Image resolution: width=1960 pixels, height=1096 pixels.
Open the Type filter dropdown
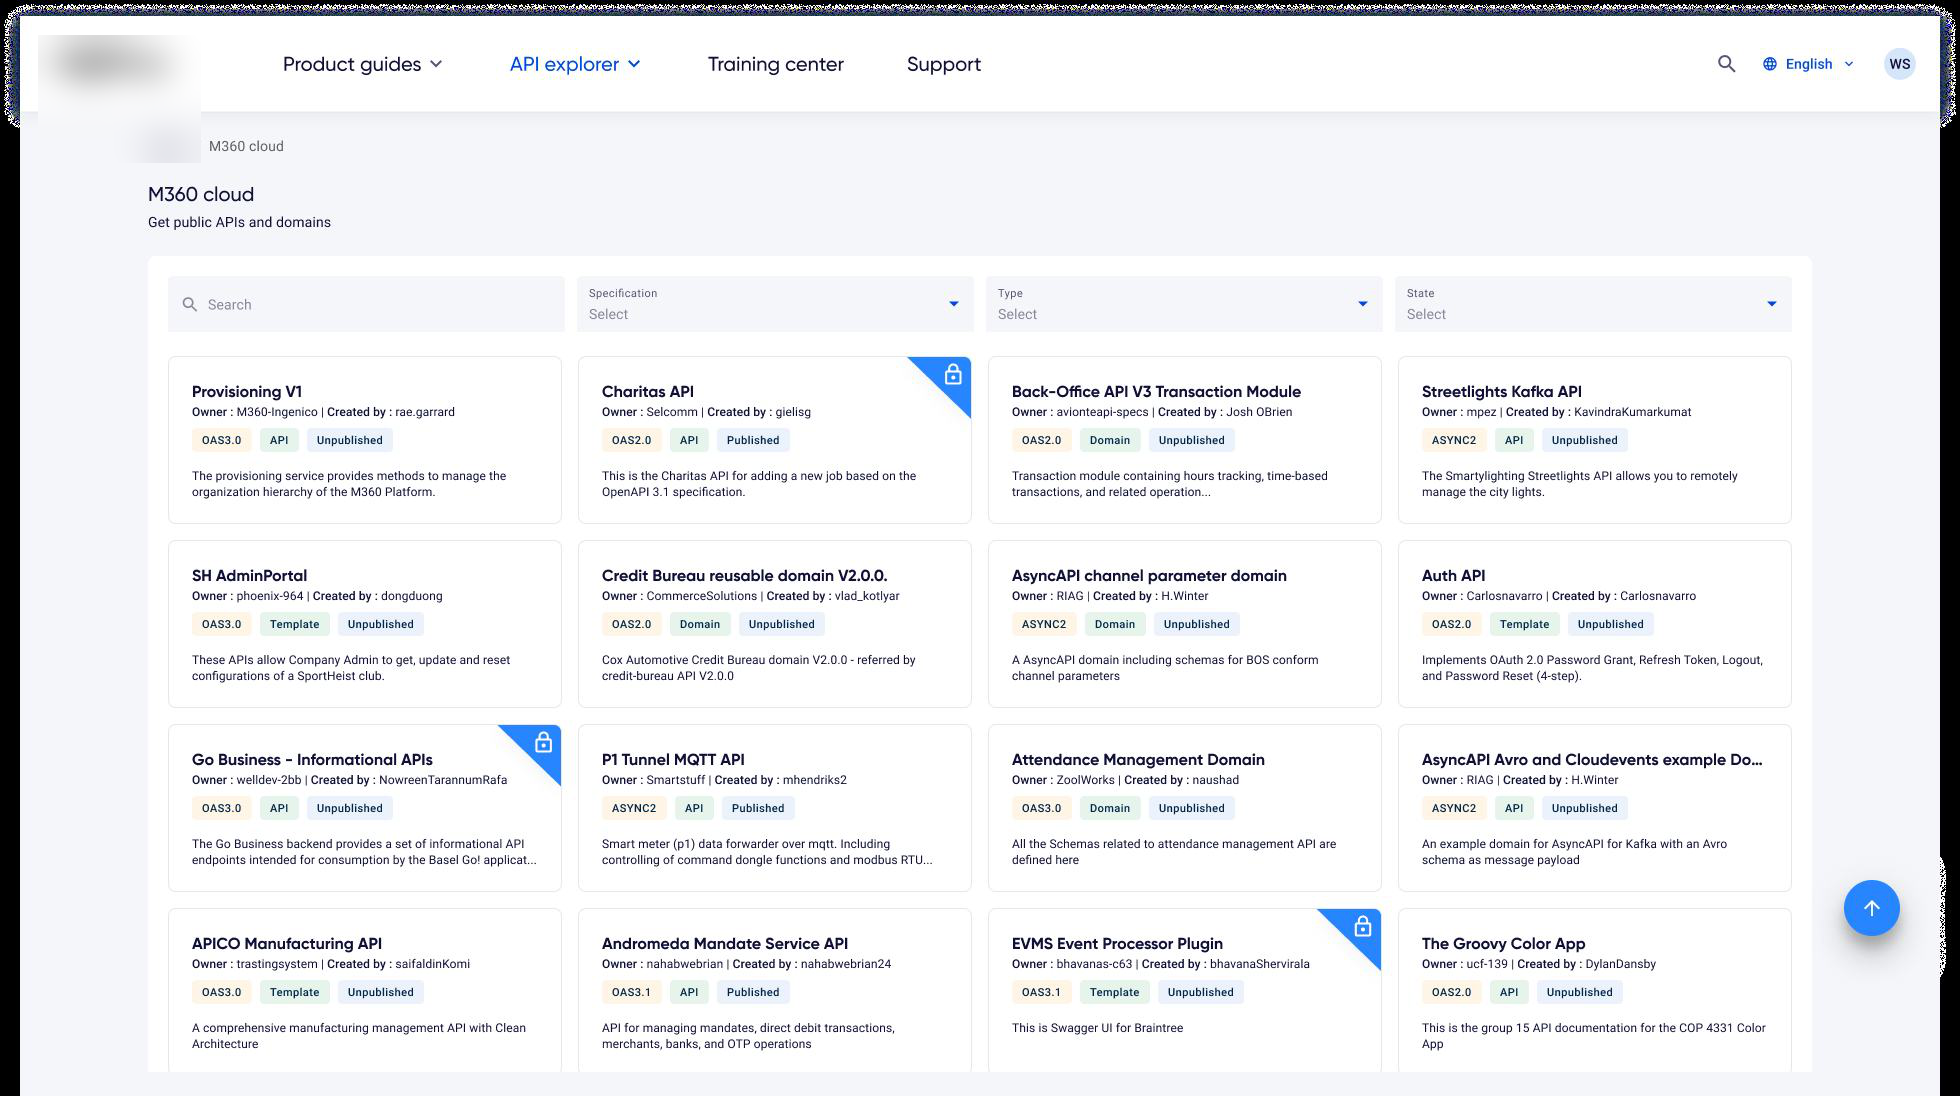pyautogui.click(x=1184, y=304)
